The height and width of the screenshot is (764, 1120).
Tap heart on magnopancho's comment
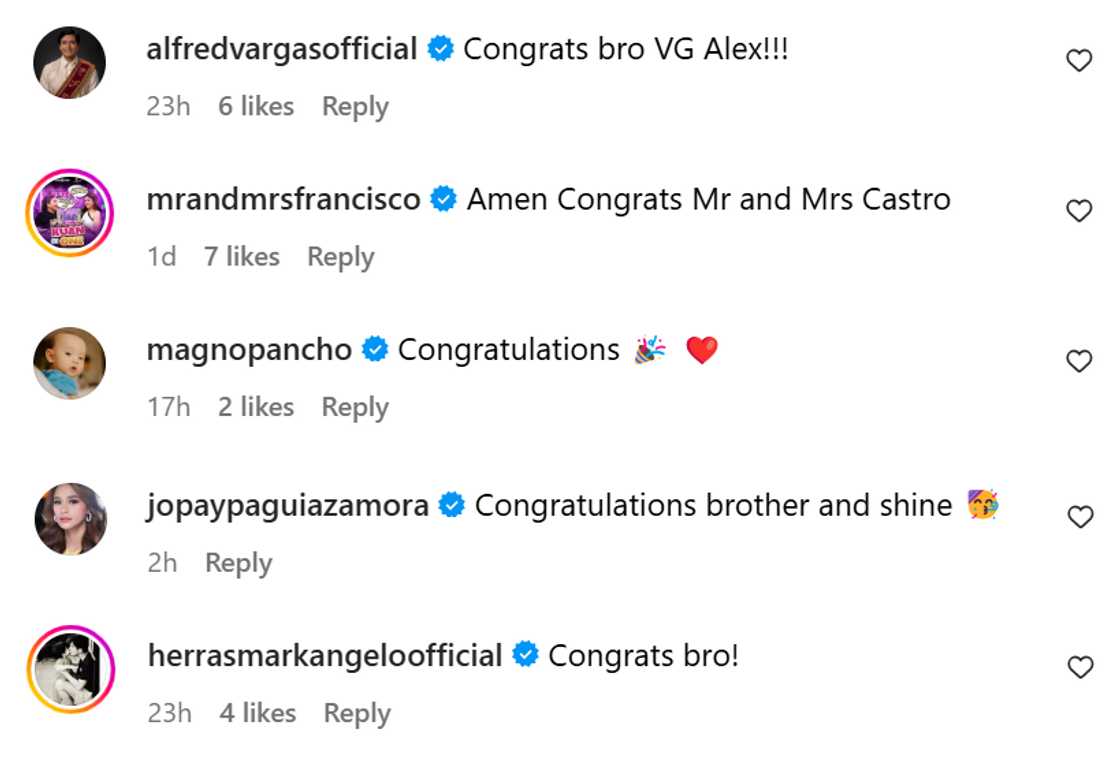(x=1079, y=361)
